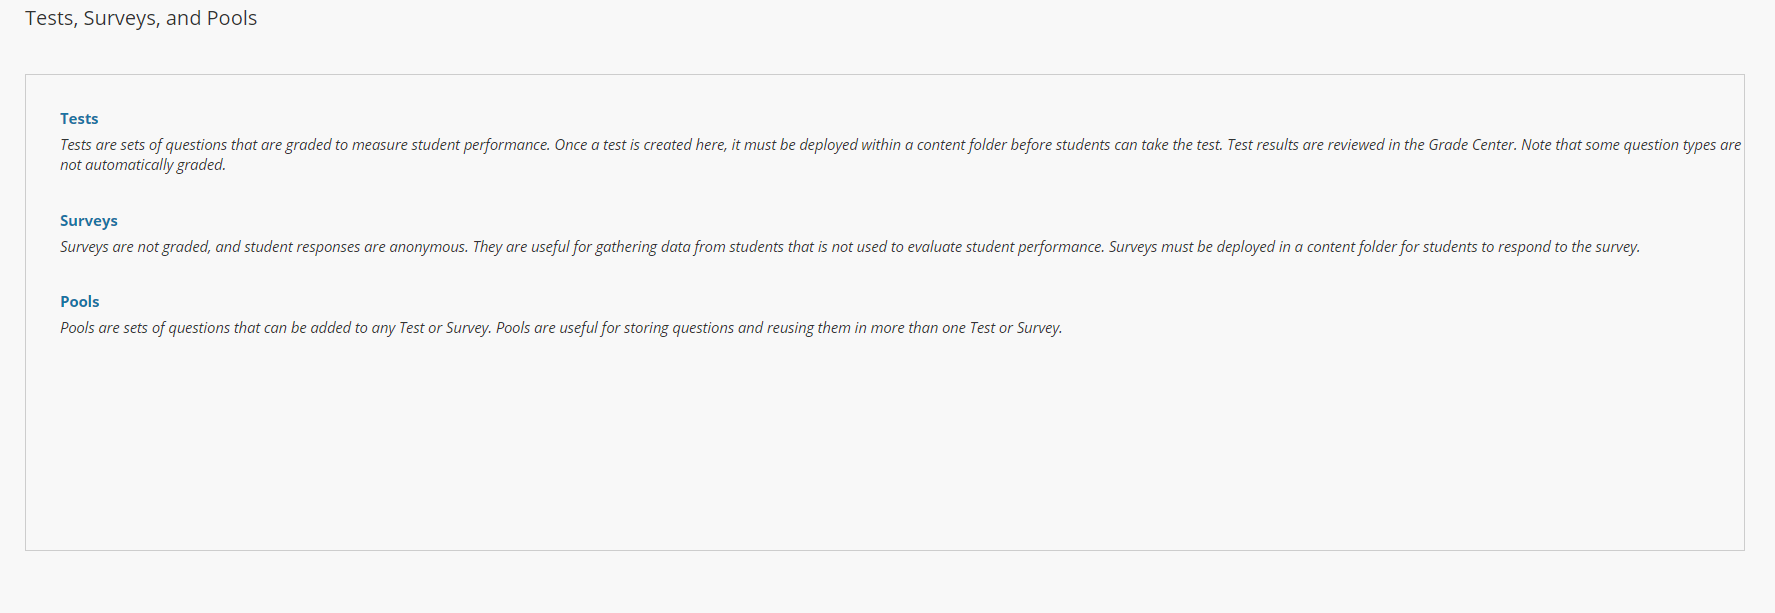Click 'not automatically graded' text under Tests

tap(142, 165)
